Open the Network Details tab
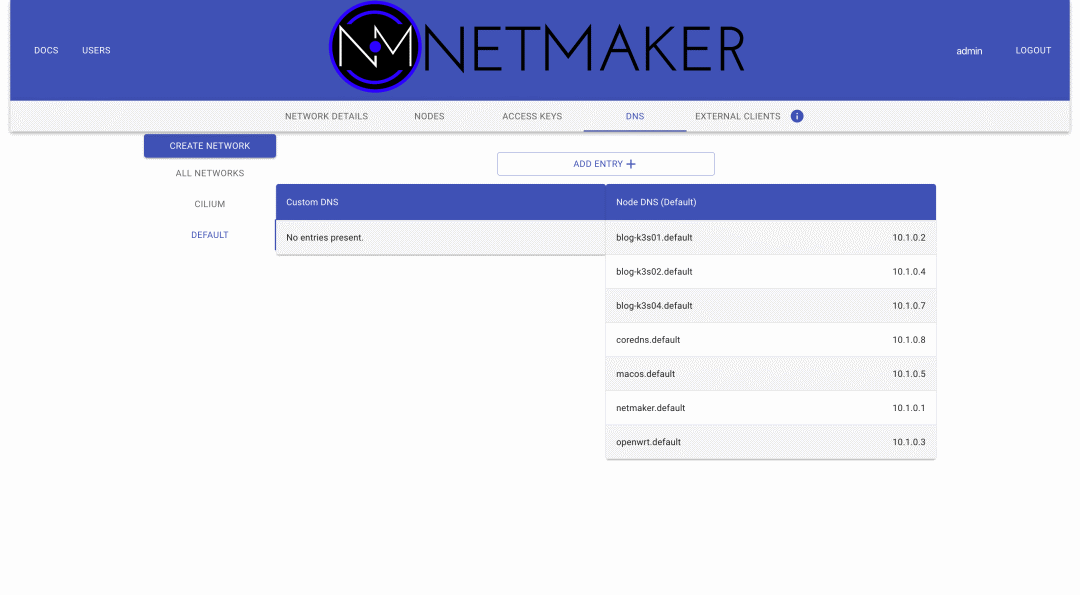 [326, 116]
